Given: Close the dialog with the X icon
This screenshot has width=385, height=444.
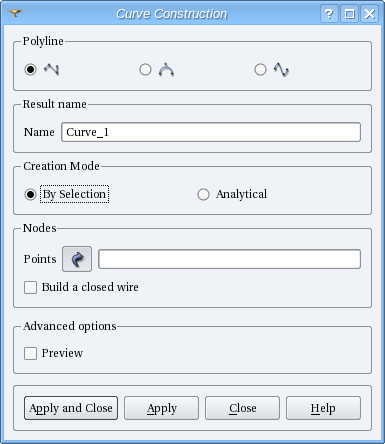Looking at the screenshot, I should [369, 14].
